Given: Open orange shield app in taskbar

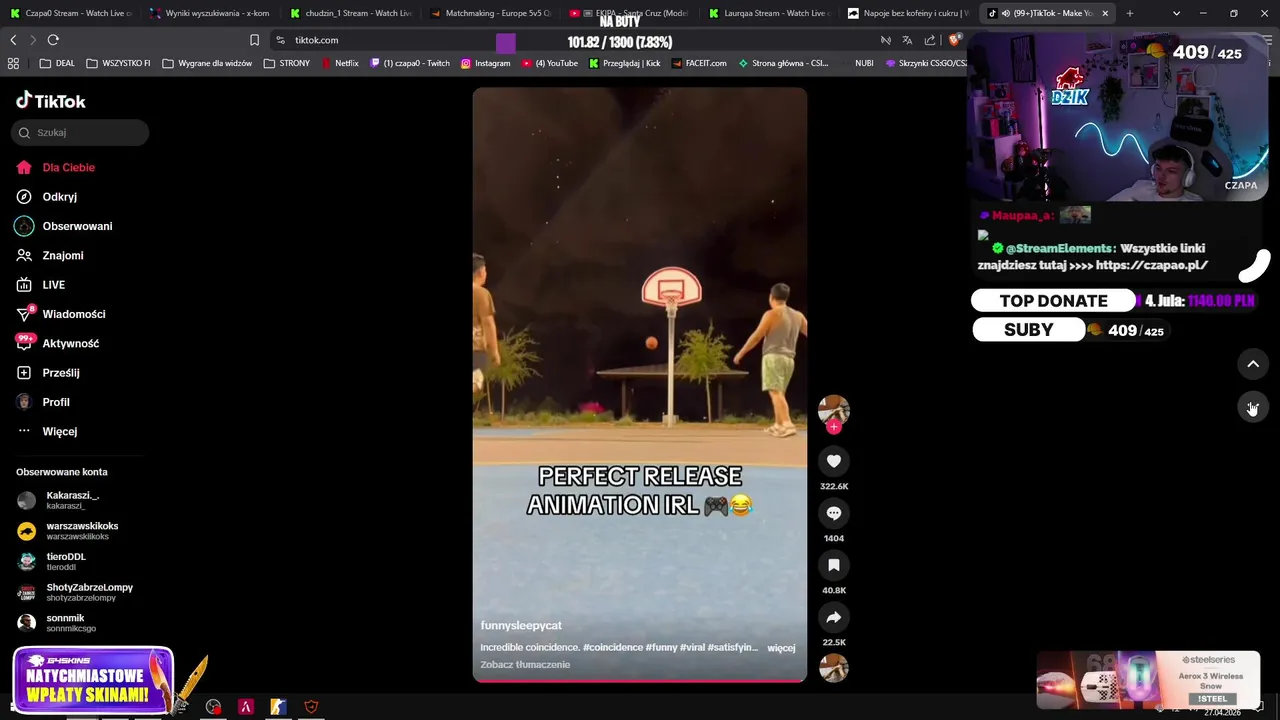Looking at the screenshot, I should (x=311, y=707).
